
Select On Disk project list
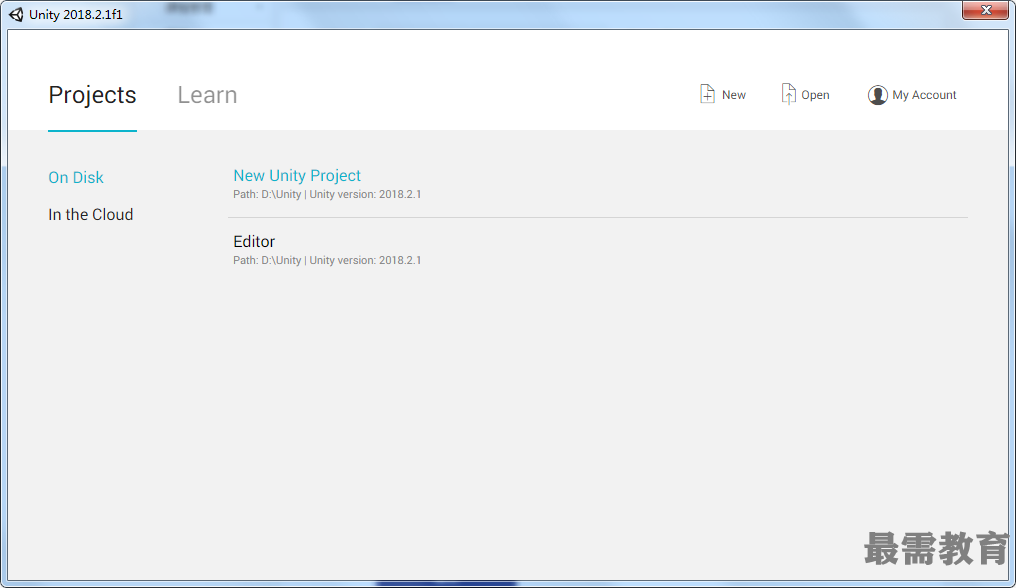click(x=76, y=177)
